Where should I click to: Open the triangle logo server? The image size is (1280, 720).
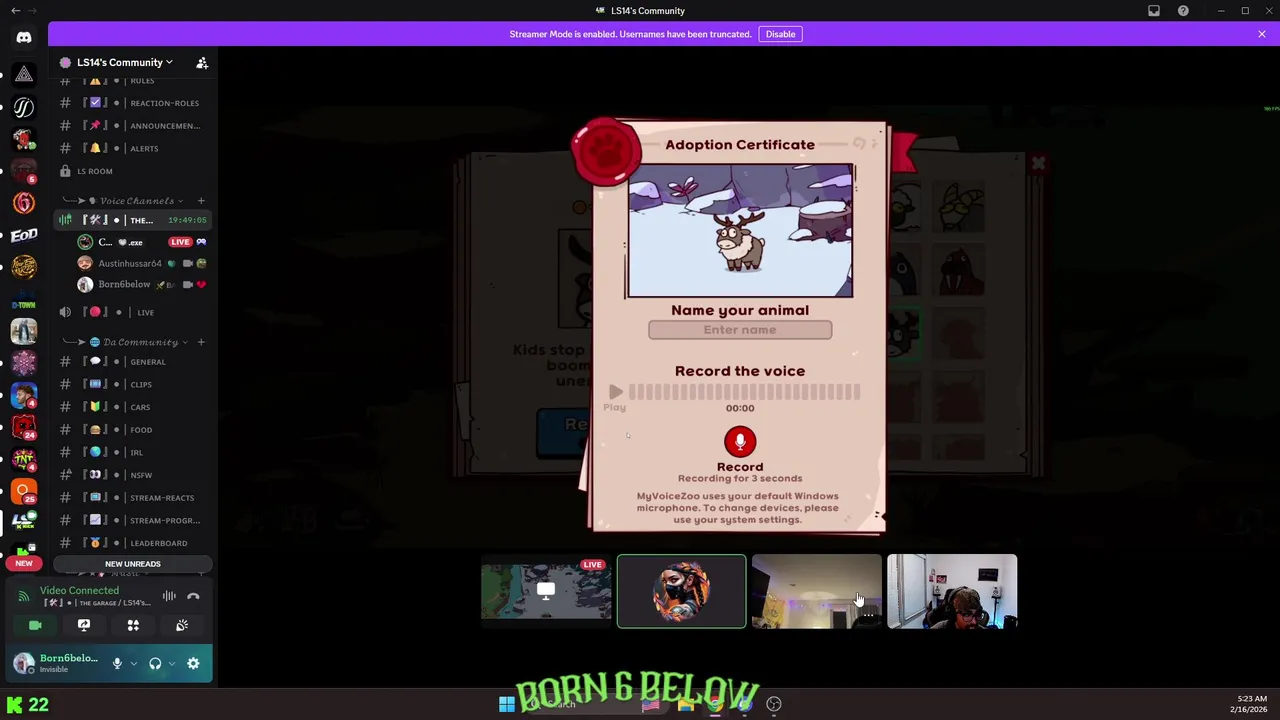[x=24, y=74]
